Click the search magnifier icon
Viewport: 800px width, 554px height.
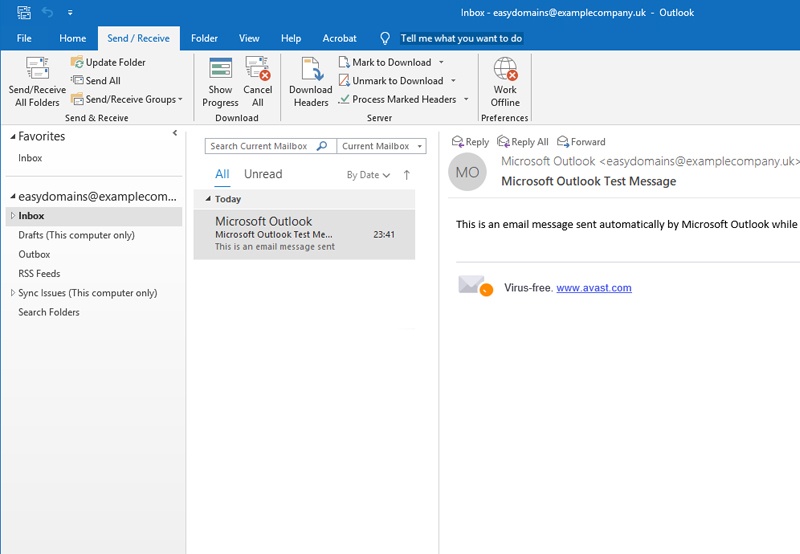(x=322, y=146)
